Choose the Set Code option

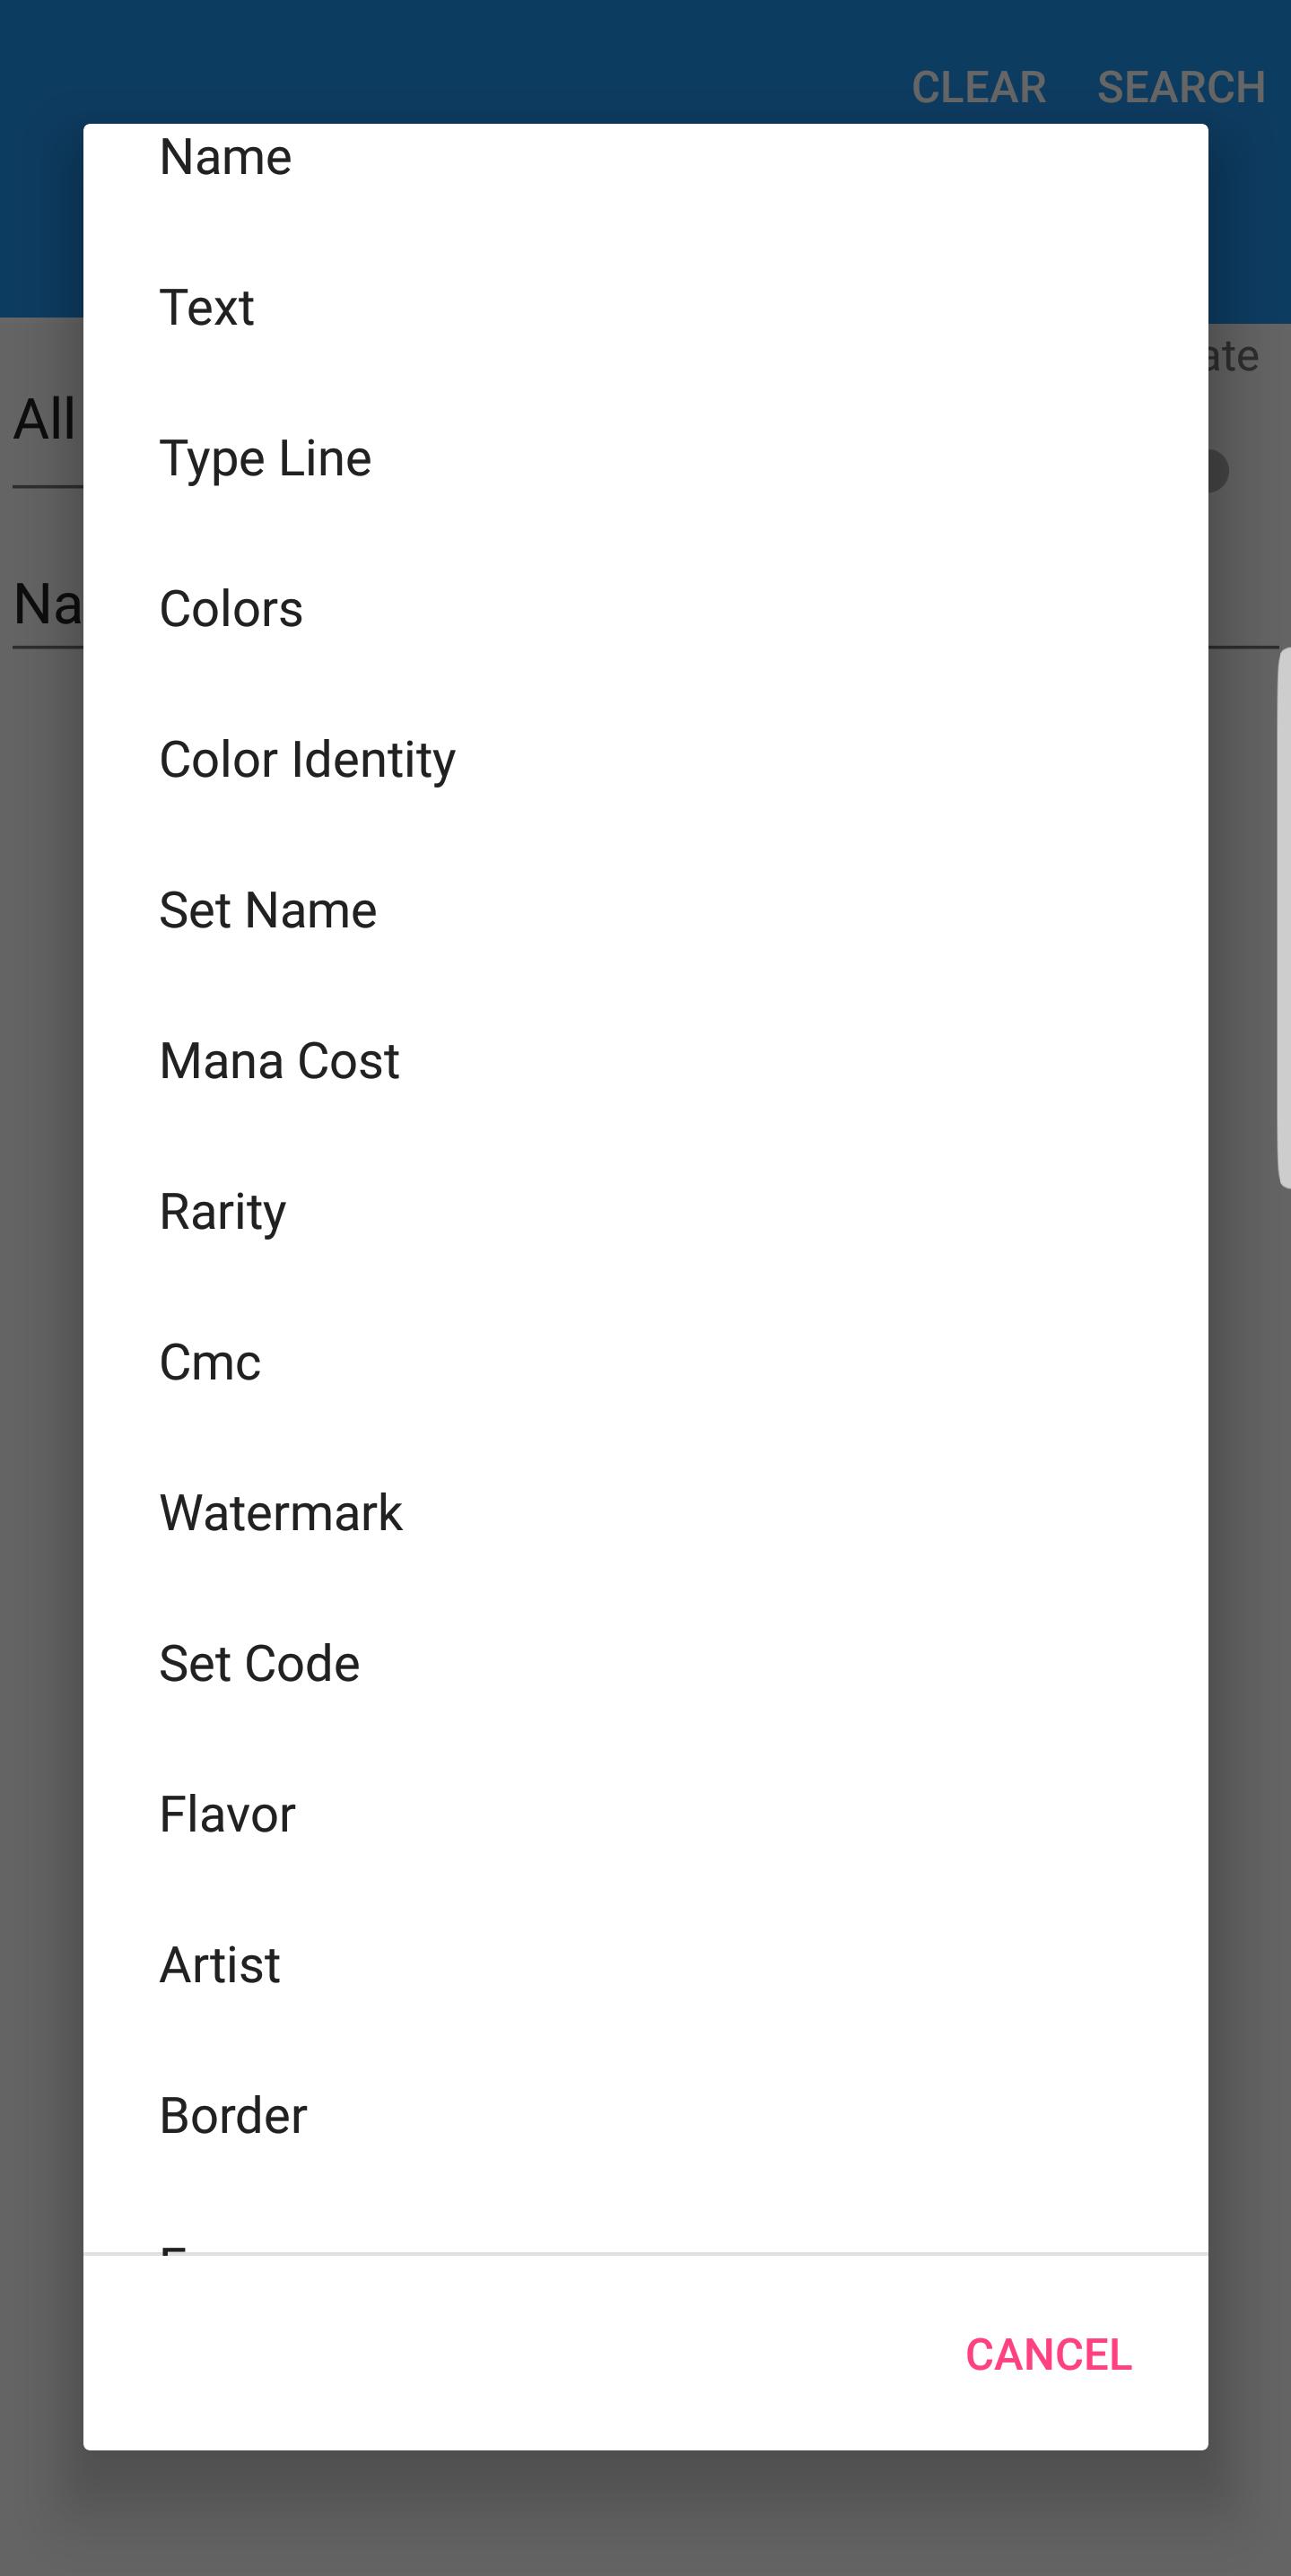(x=259, y=1664)
